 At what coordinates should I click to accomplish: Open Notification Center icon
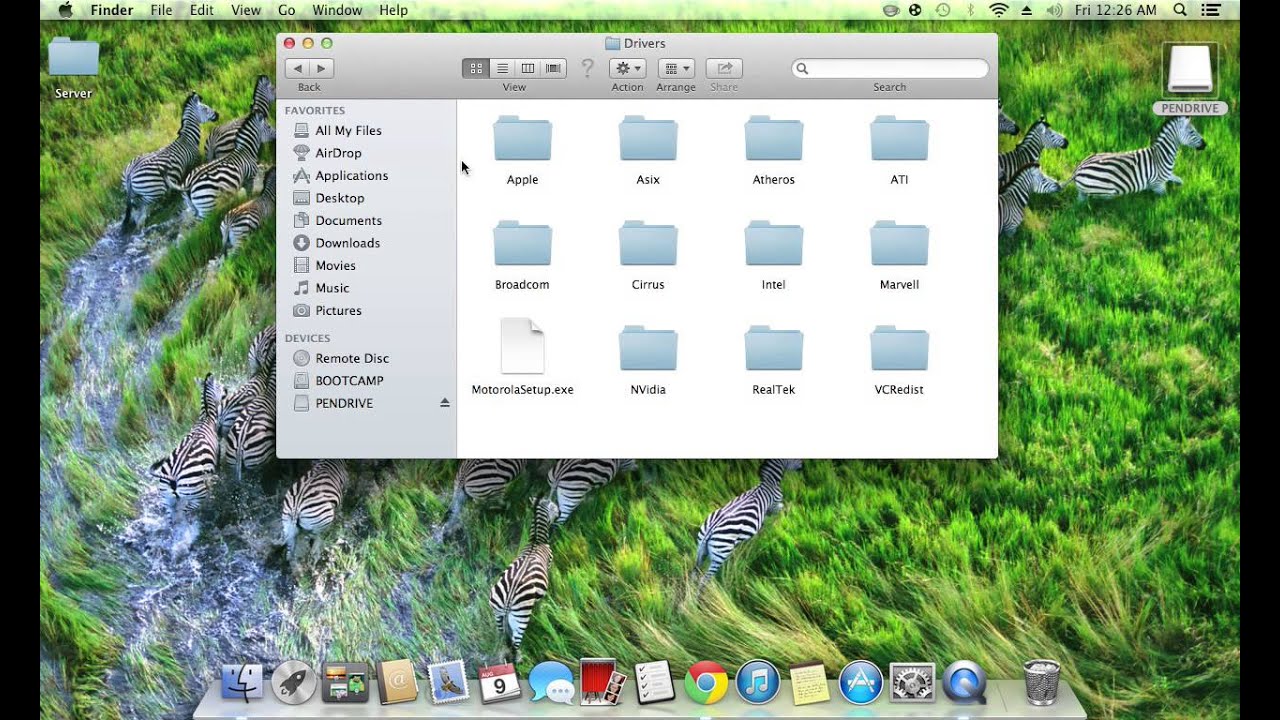1211,10
